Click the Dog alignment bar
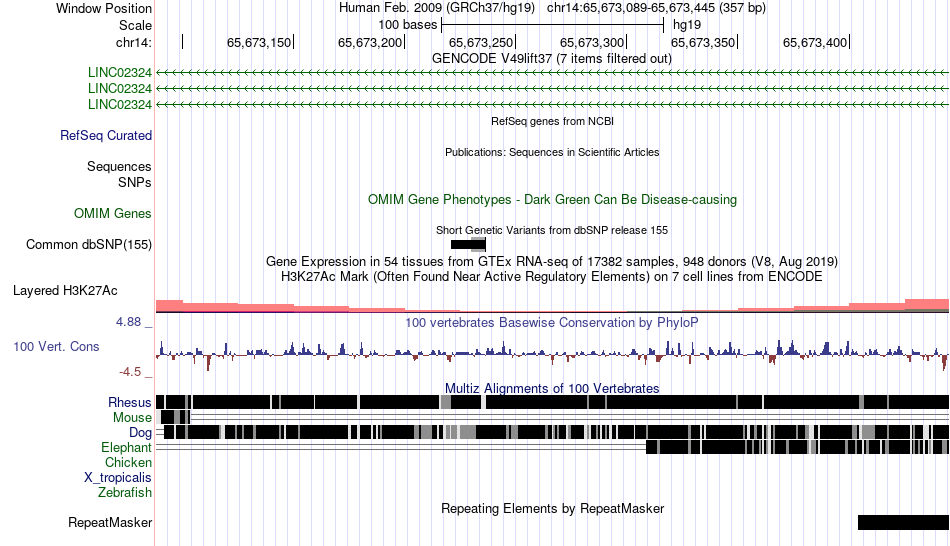Screen dimensions: 950x546 pyautogui.click(x=556, y=432)
